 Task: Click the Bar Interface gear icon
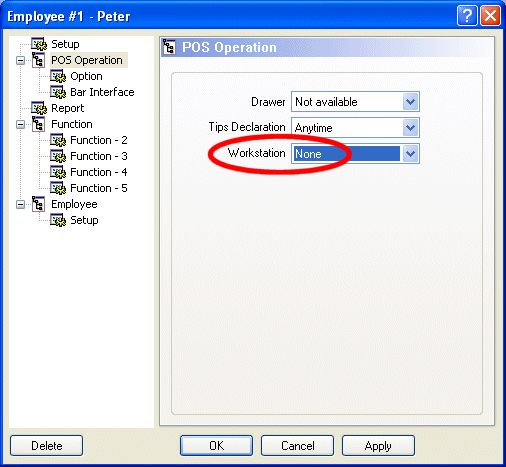click(x=58, y=92)
